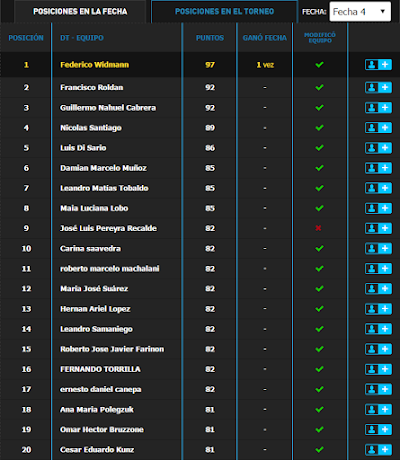Viewport: 400px width, 460px height.
Task: Open Guillermo Nahuel Cabrera's team
Action: click(x=108, y=108)
